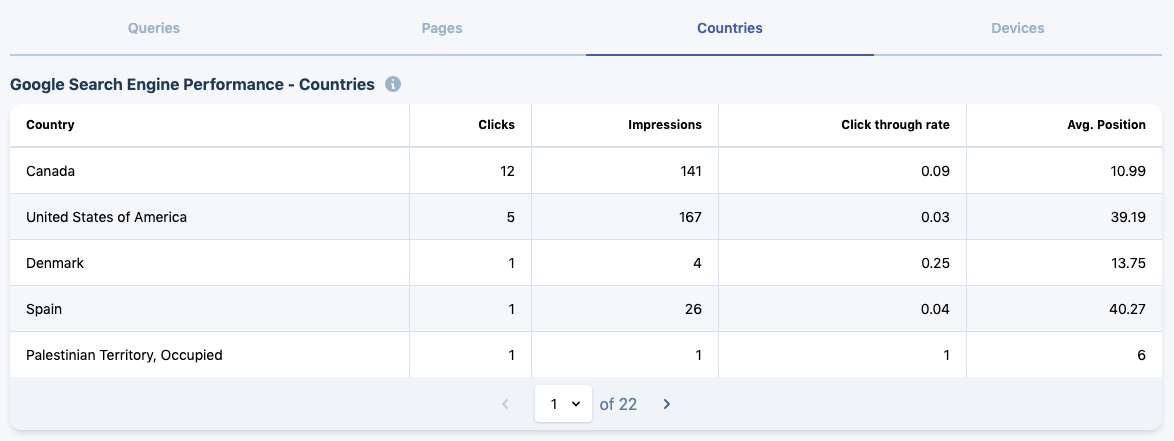Sort by Impressions column header

pos(665,125)
